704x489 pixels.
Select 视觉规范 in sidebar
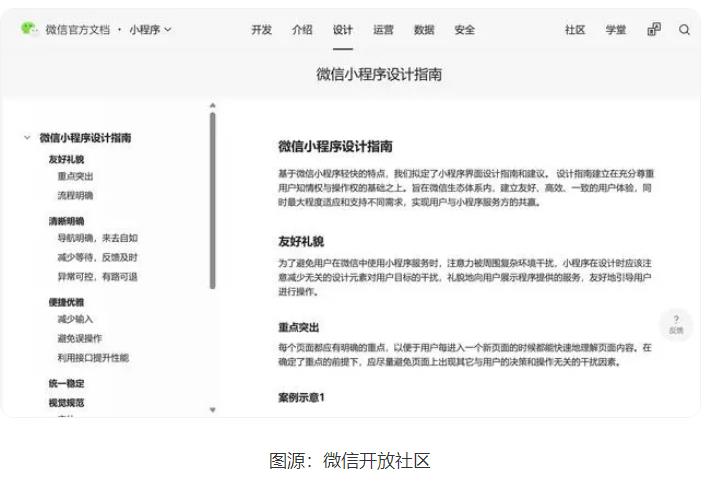66,403
